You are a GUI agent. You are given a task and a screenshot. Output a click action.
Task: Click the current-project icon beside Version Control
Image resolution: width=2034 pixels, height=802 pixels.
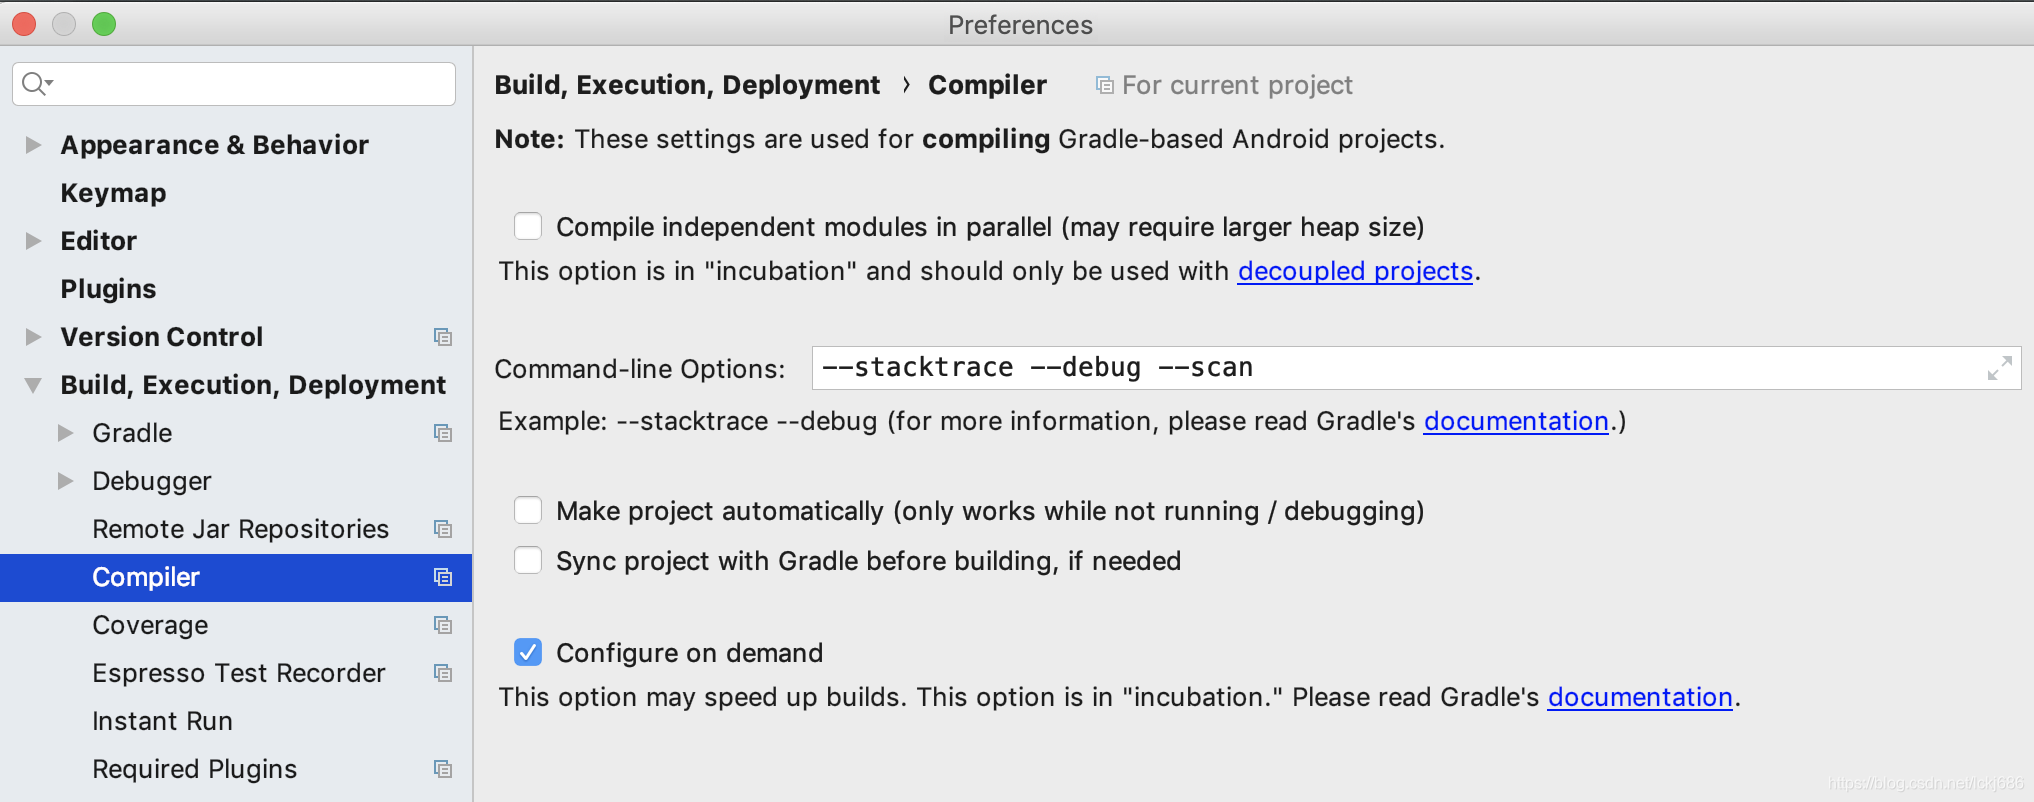pyautogui.click(x=443, y=337)
